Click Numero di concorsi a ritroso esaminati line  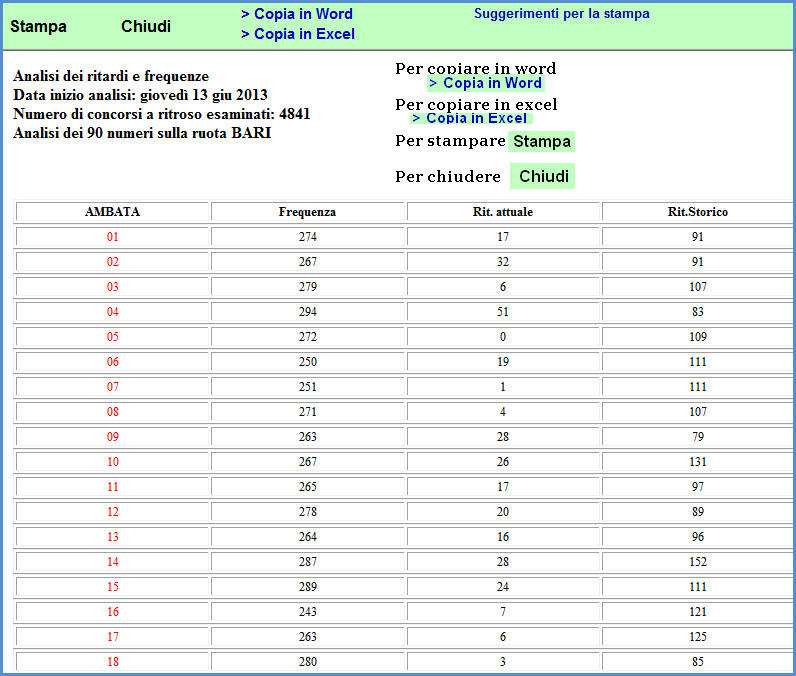[161, 114]
